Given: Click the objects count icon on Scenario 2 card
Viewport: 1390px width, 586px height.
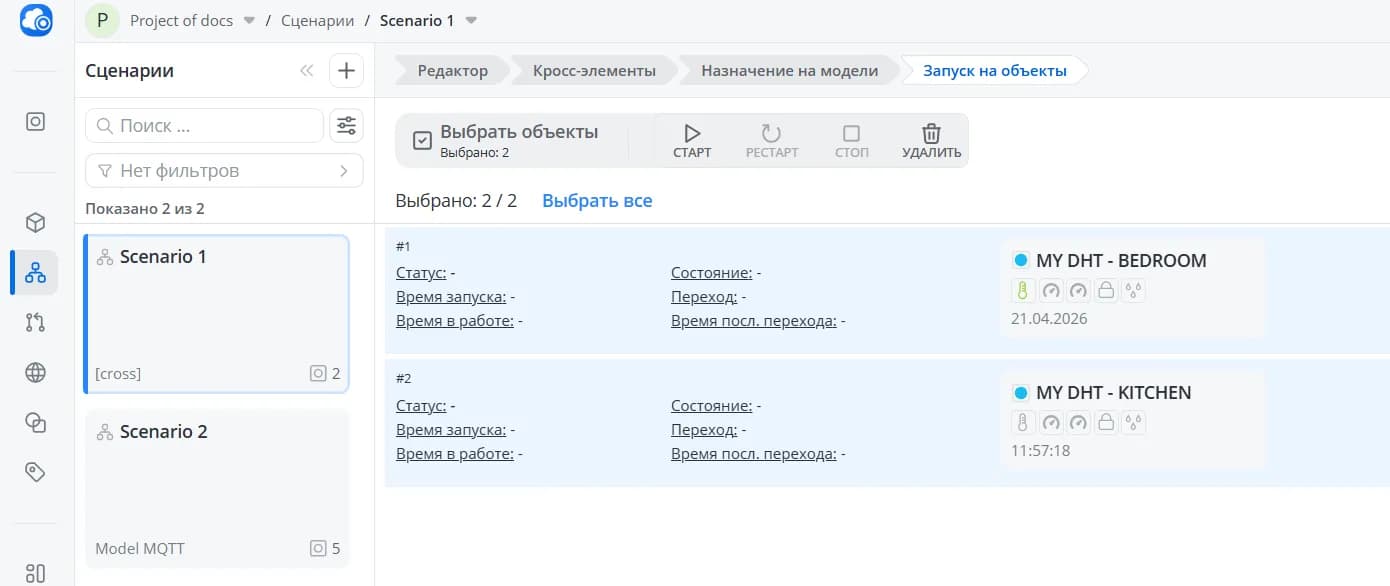Looking at the screenshot, I should (318, 548).
